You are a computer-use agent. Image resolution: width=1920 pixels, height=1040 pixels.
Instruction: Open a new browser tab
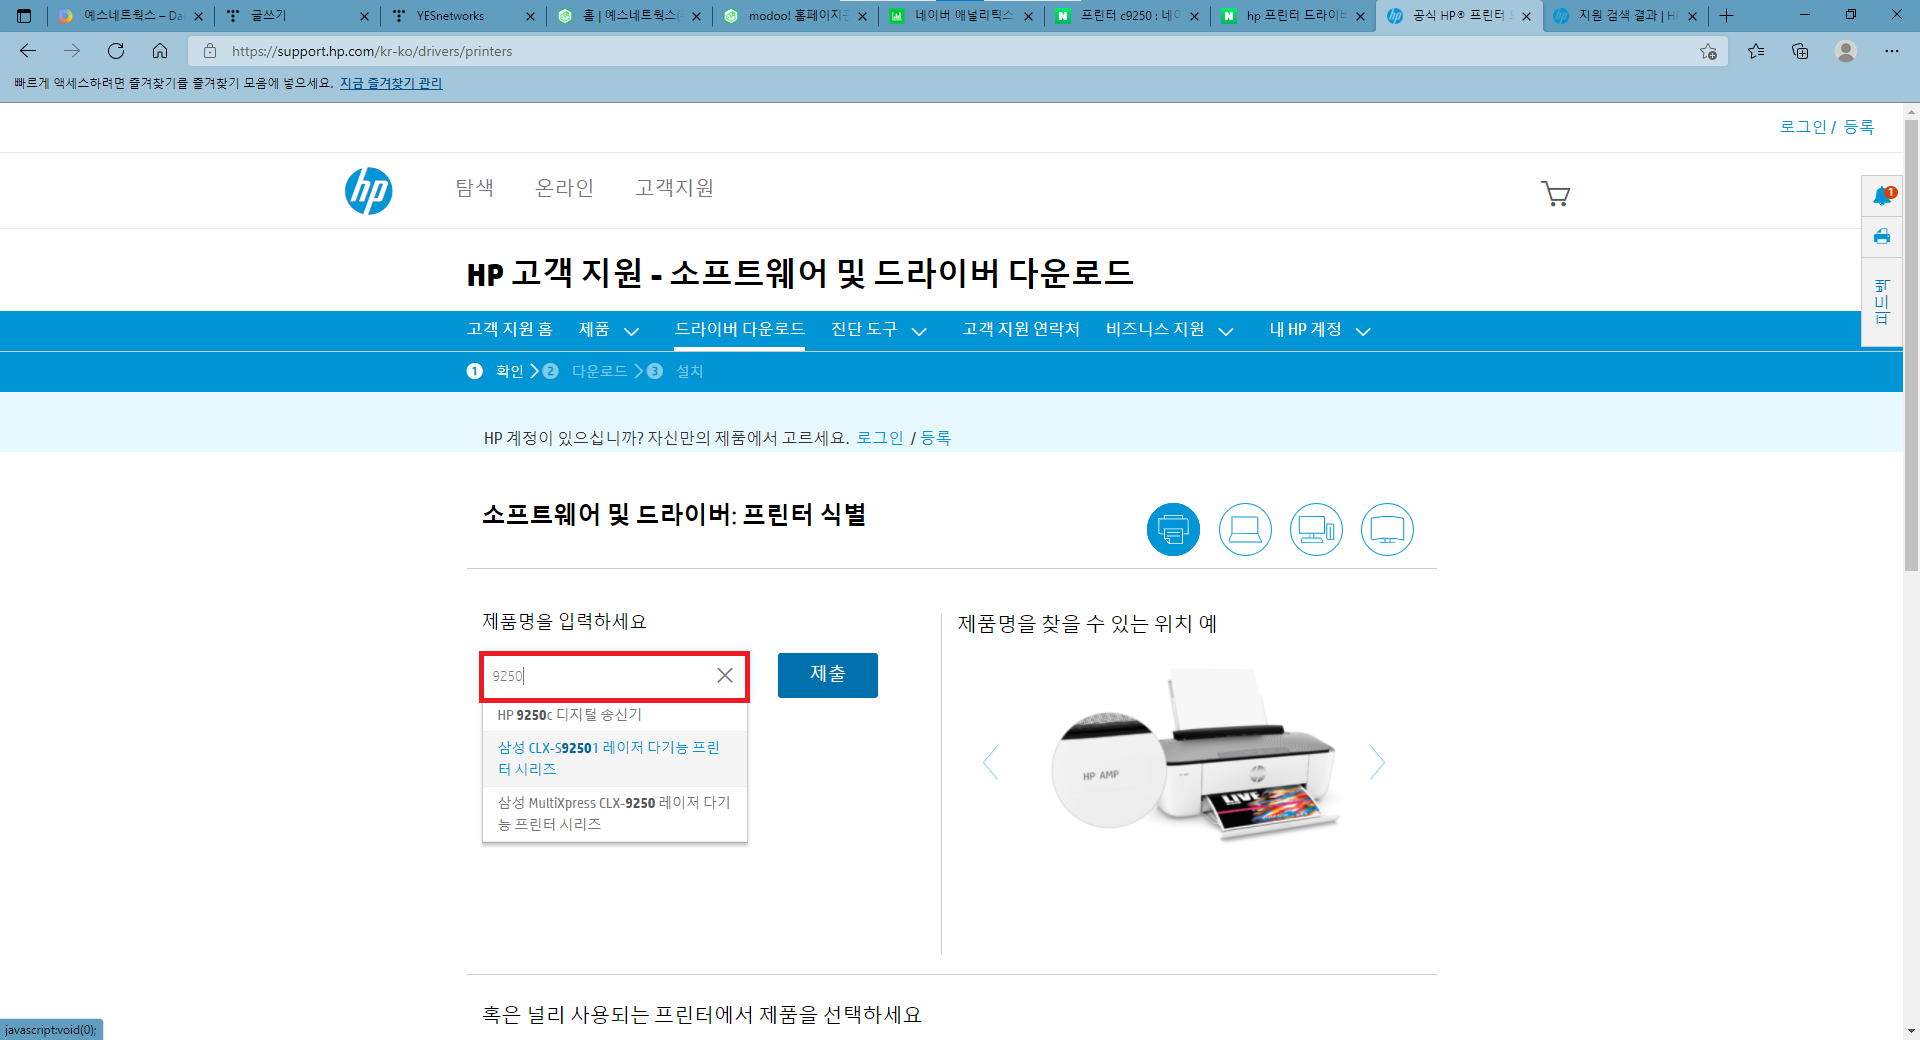point(1726,15)
